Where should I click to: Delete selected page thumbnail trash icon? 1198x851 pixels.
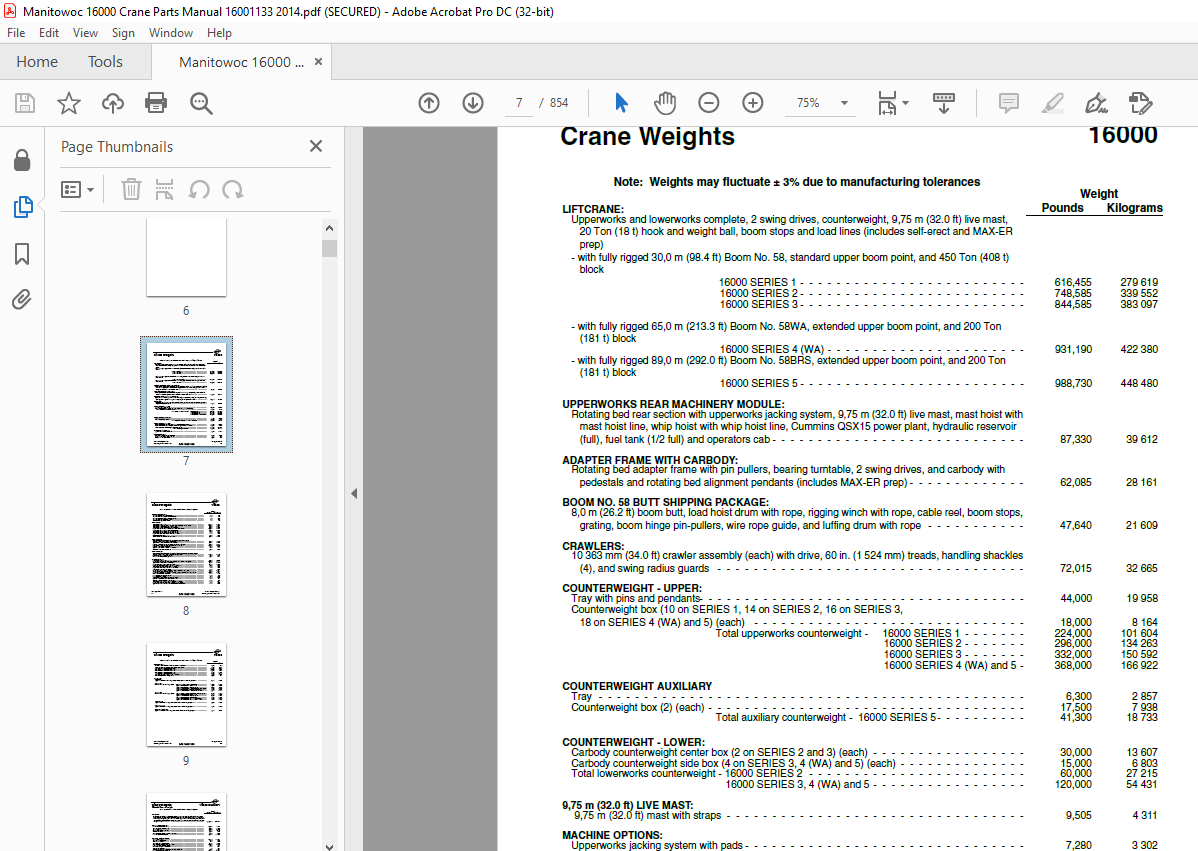click(131, 189)
